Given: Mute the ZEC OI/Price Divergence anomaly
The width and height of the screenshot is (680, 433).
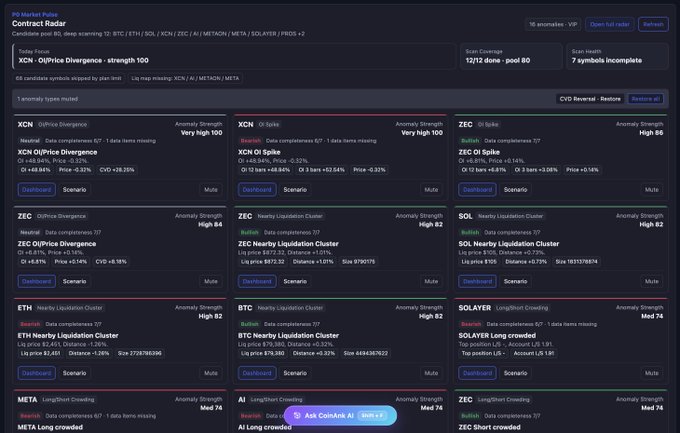Looking at the screenshot, I should [211, 281].
